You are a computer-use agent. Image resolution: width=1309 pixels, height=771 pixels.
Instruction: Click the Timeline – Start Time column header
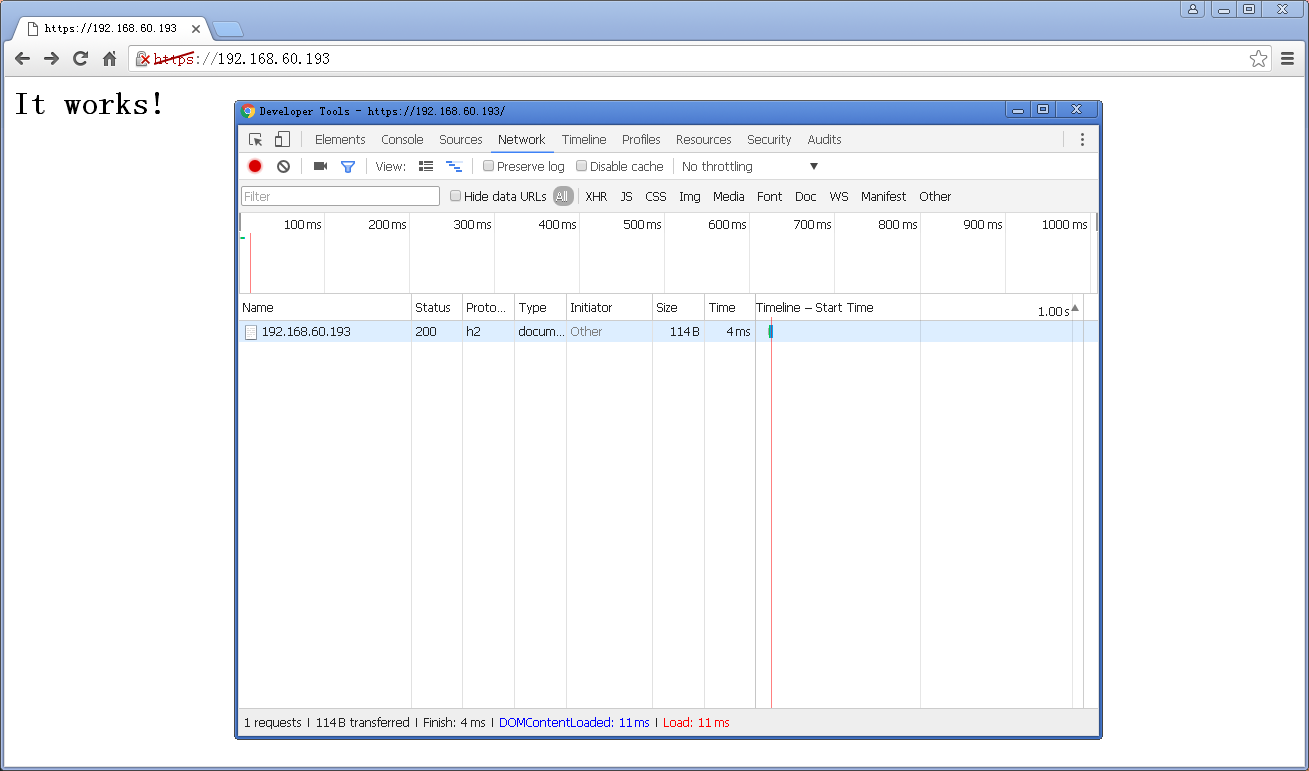click(x=815, y=308)
